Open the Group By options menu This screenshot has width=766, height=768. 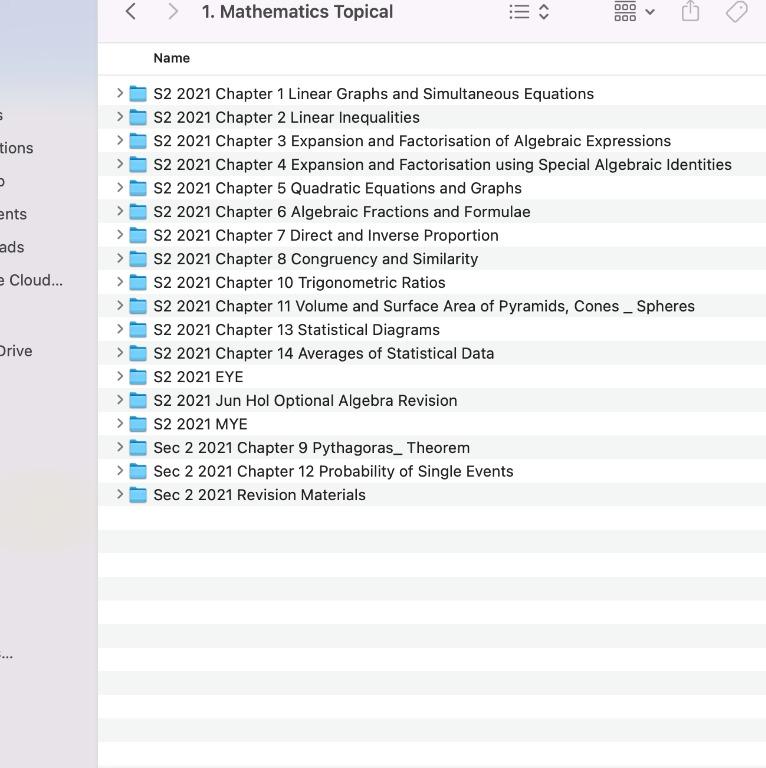pos(634,12)
